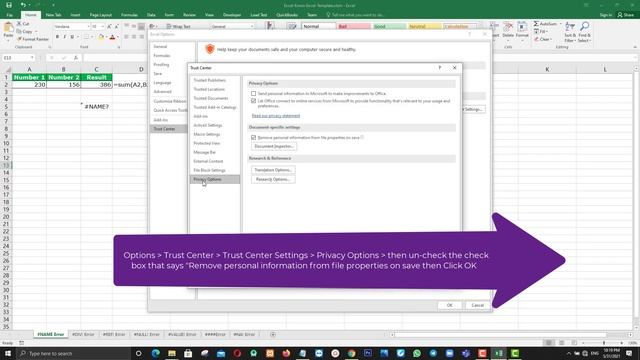This screenshot has width=640, height=360.
Task: Click the Decrease Font Size icon
Action: pyautogui.click(x=116, y=27)
